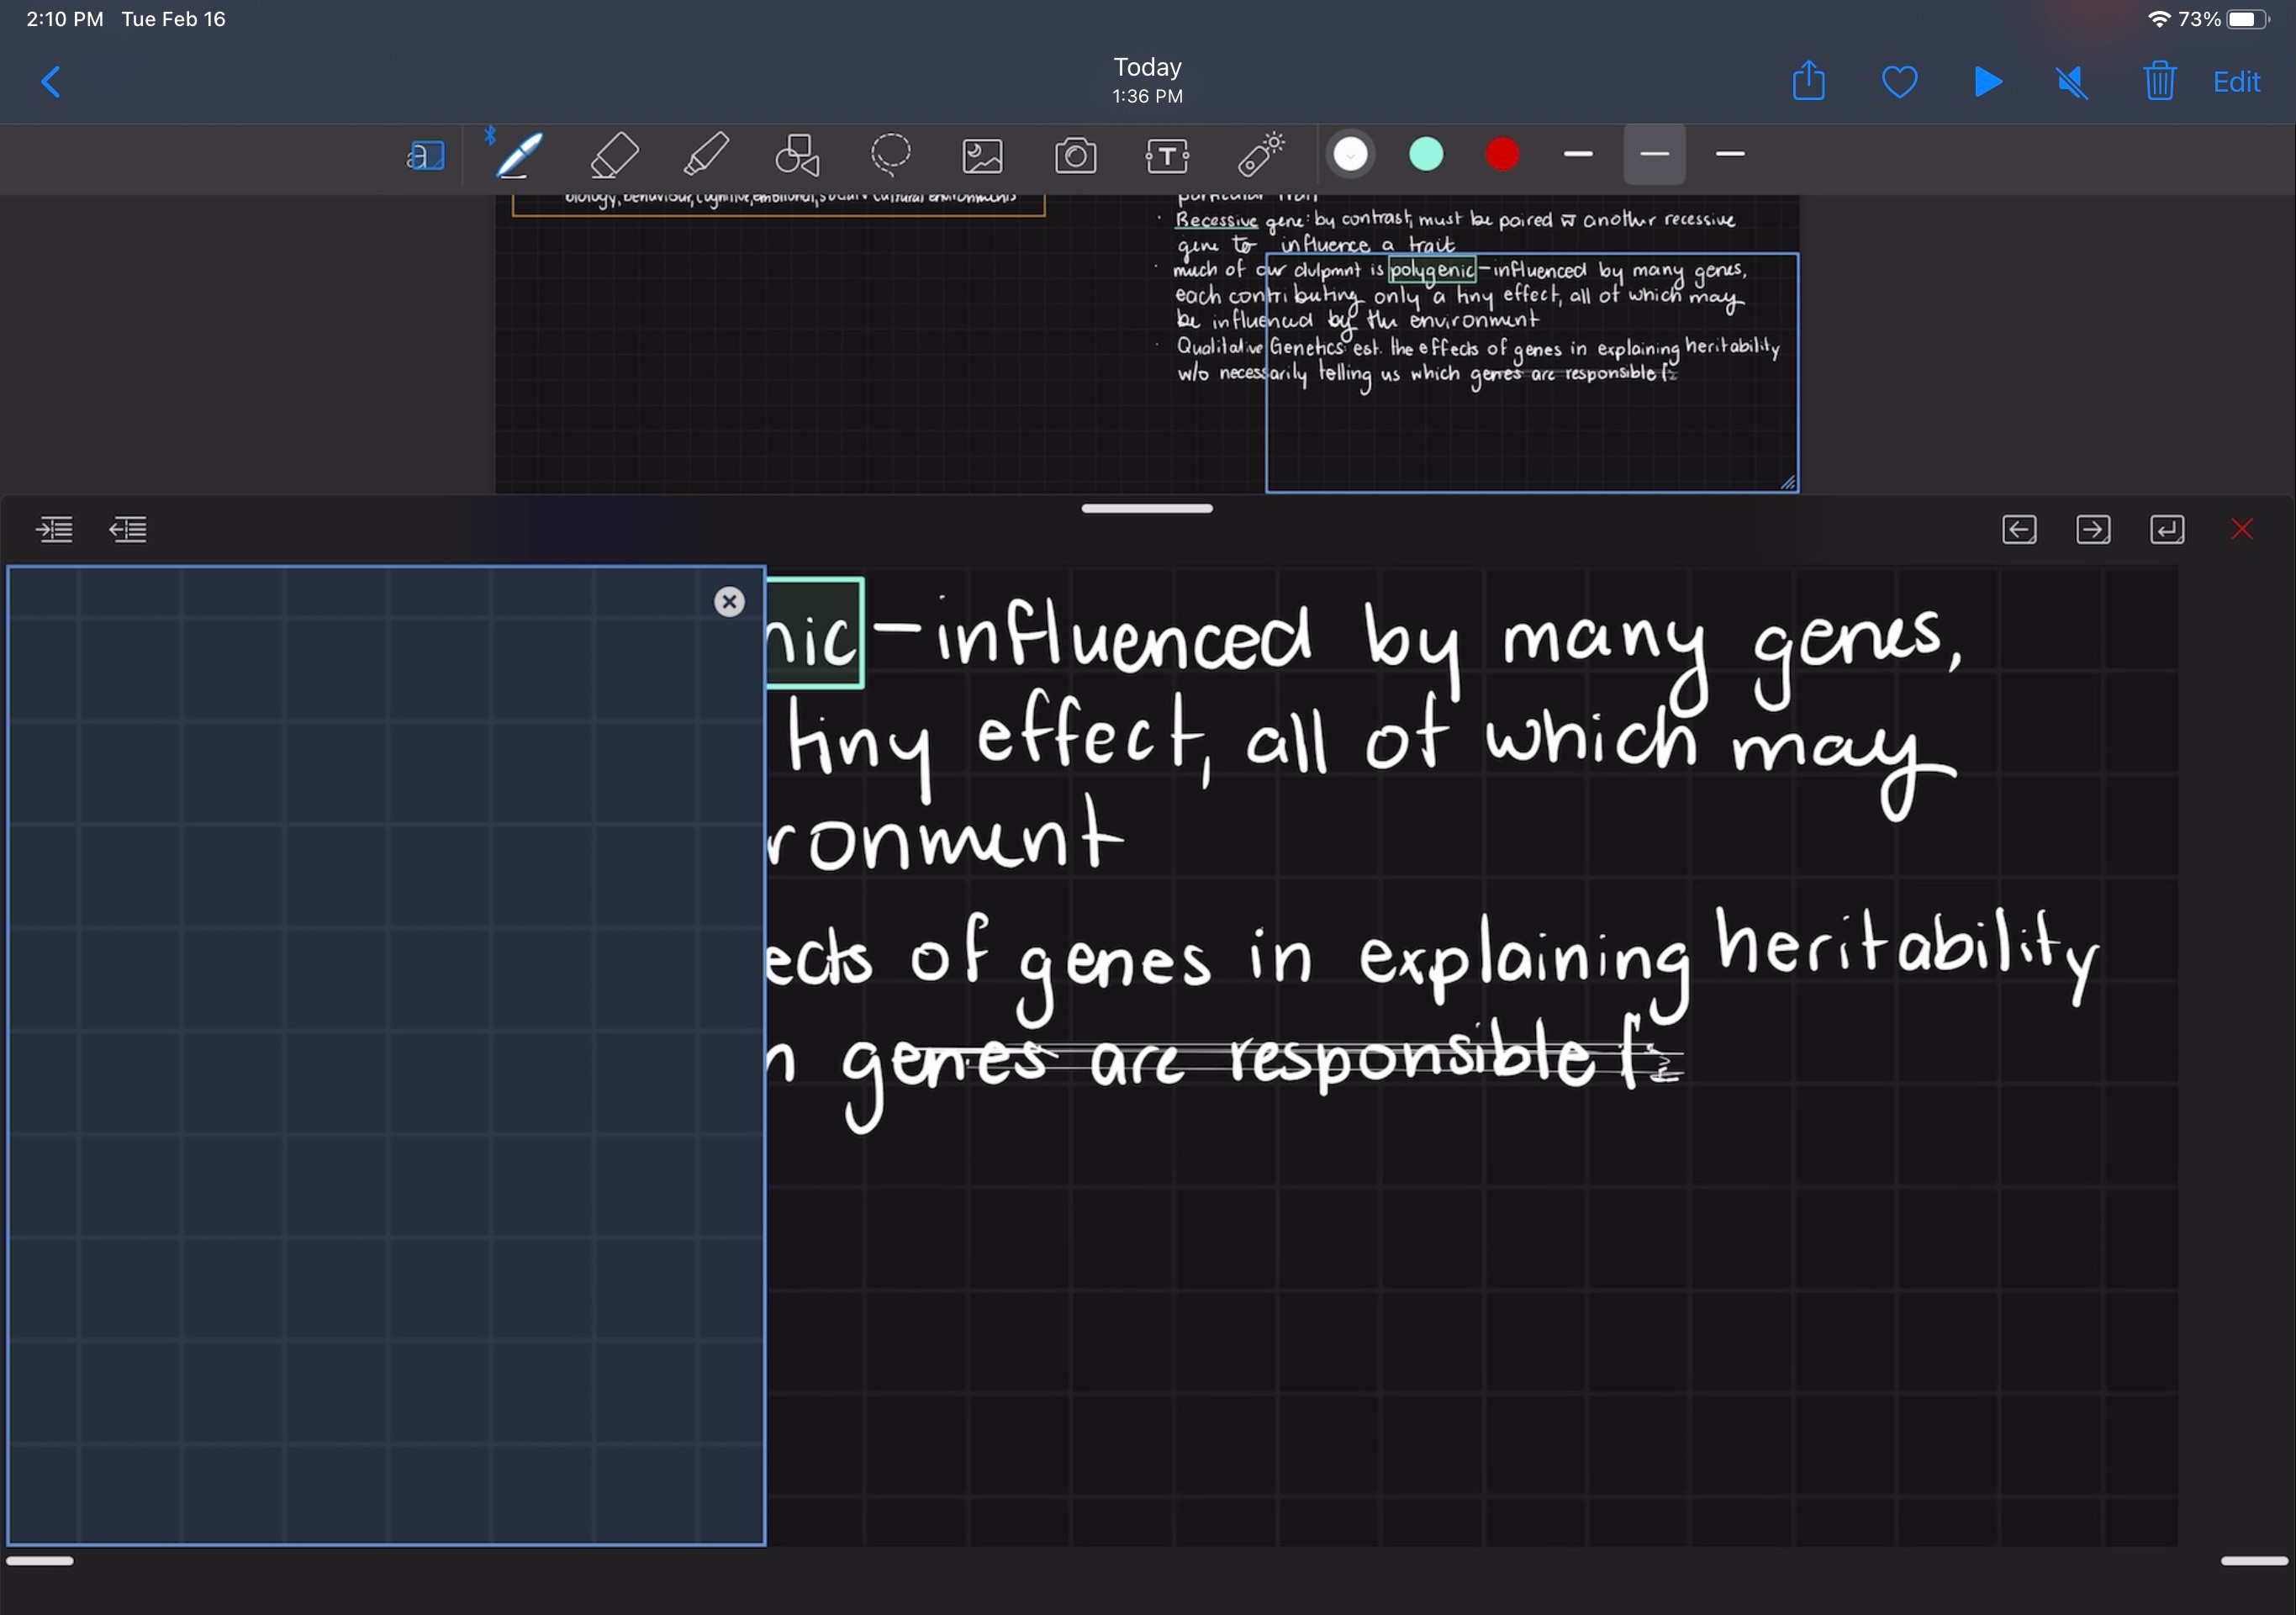
Task: Select the Eraser tool
Action: point(613,155)
